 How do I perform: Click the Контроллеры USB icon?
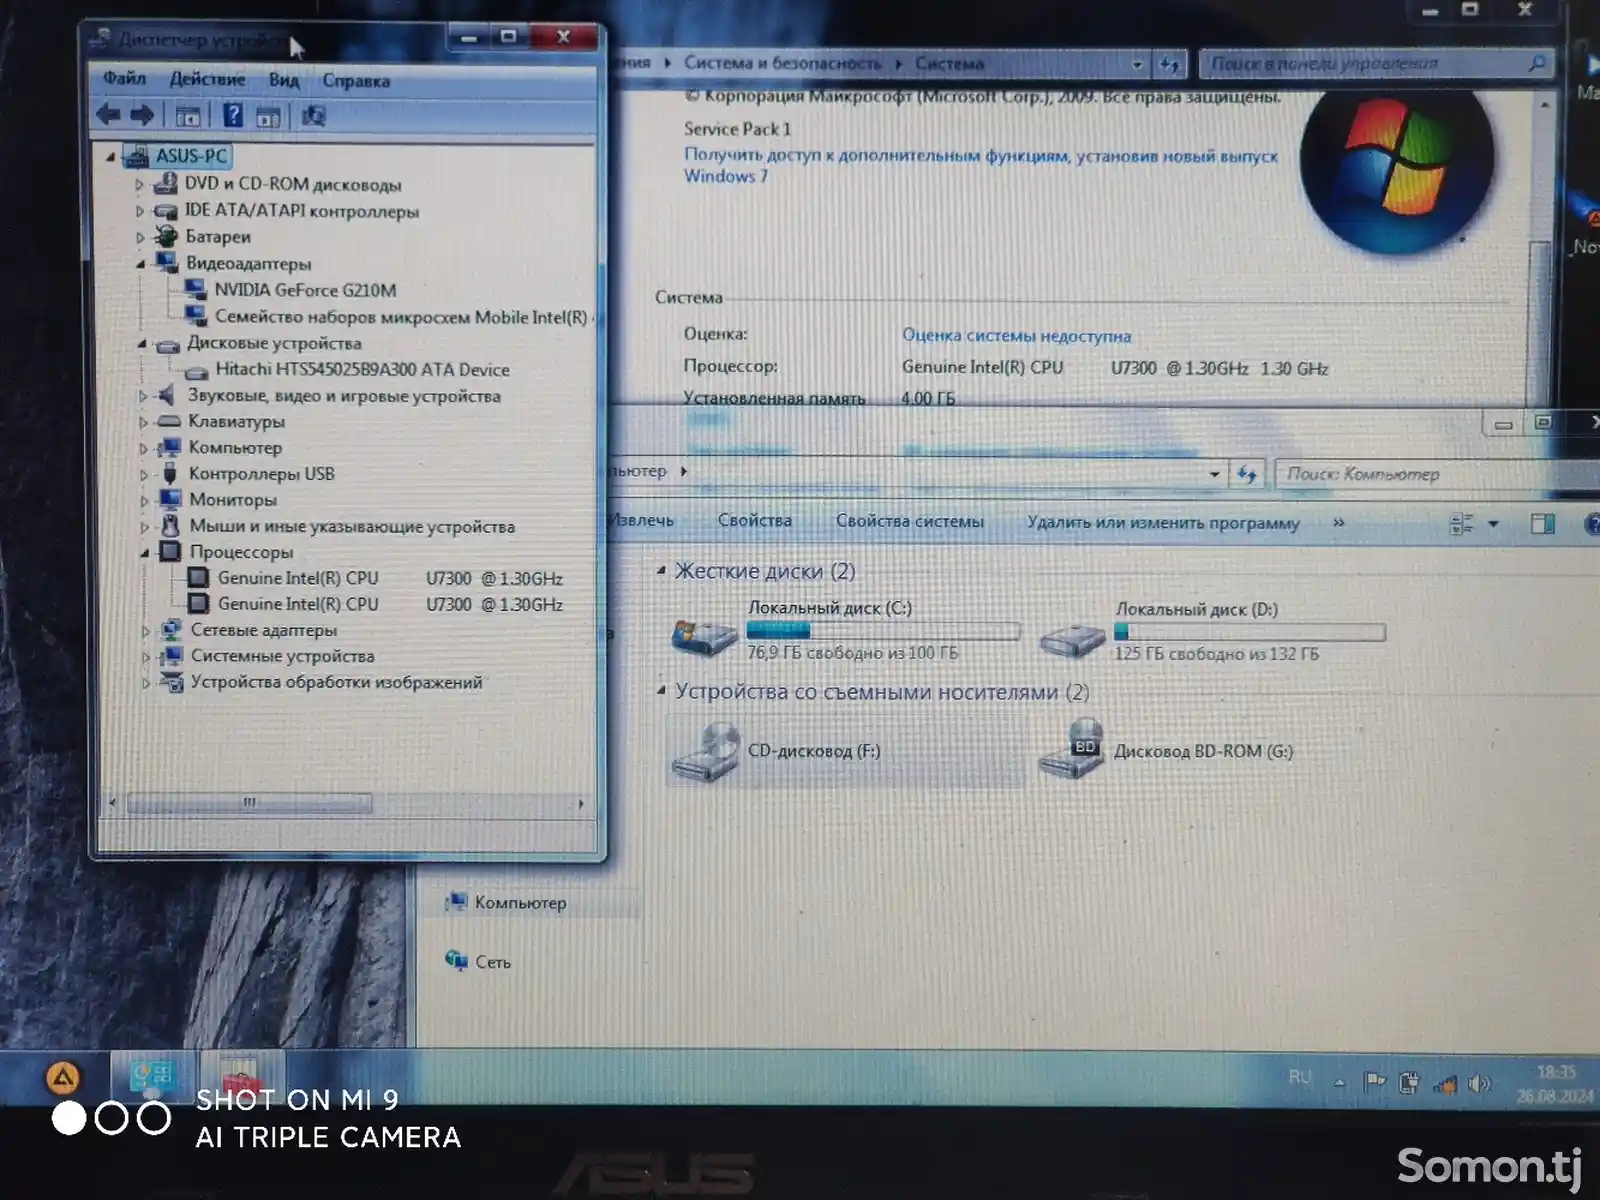click(170, 473)
